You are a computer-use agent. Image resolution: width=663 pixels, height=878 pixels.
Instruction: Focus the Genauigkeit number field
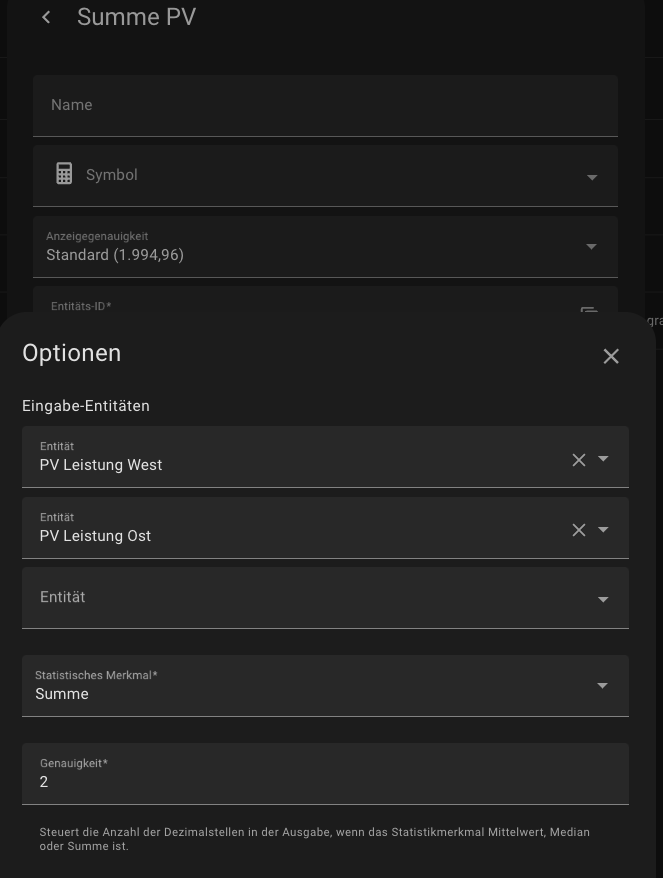point(325,781)
